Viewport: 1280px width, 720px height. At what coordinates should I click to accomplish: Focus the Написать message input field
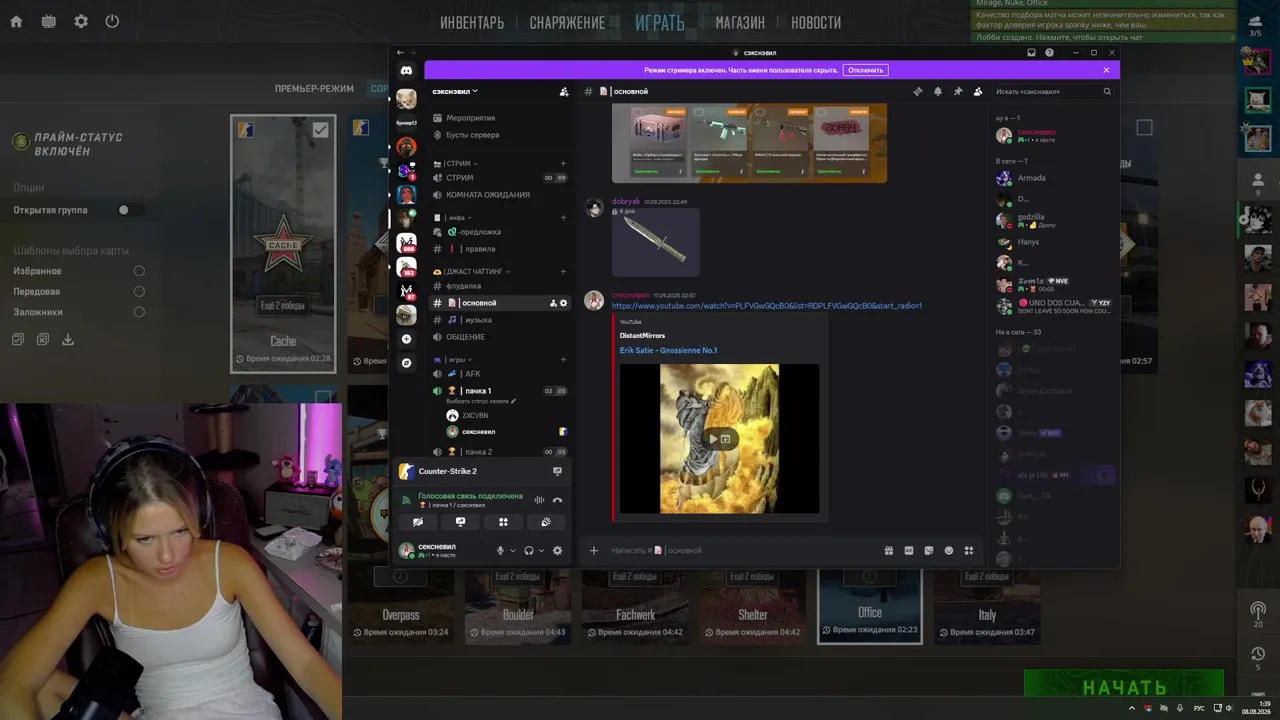point(740,550)
